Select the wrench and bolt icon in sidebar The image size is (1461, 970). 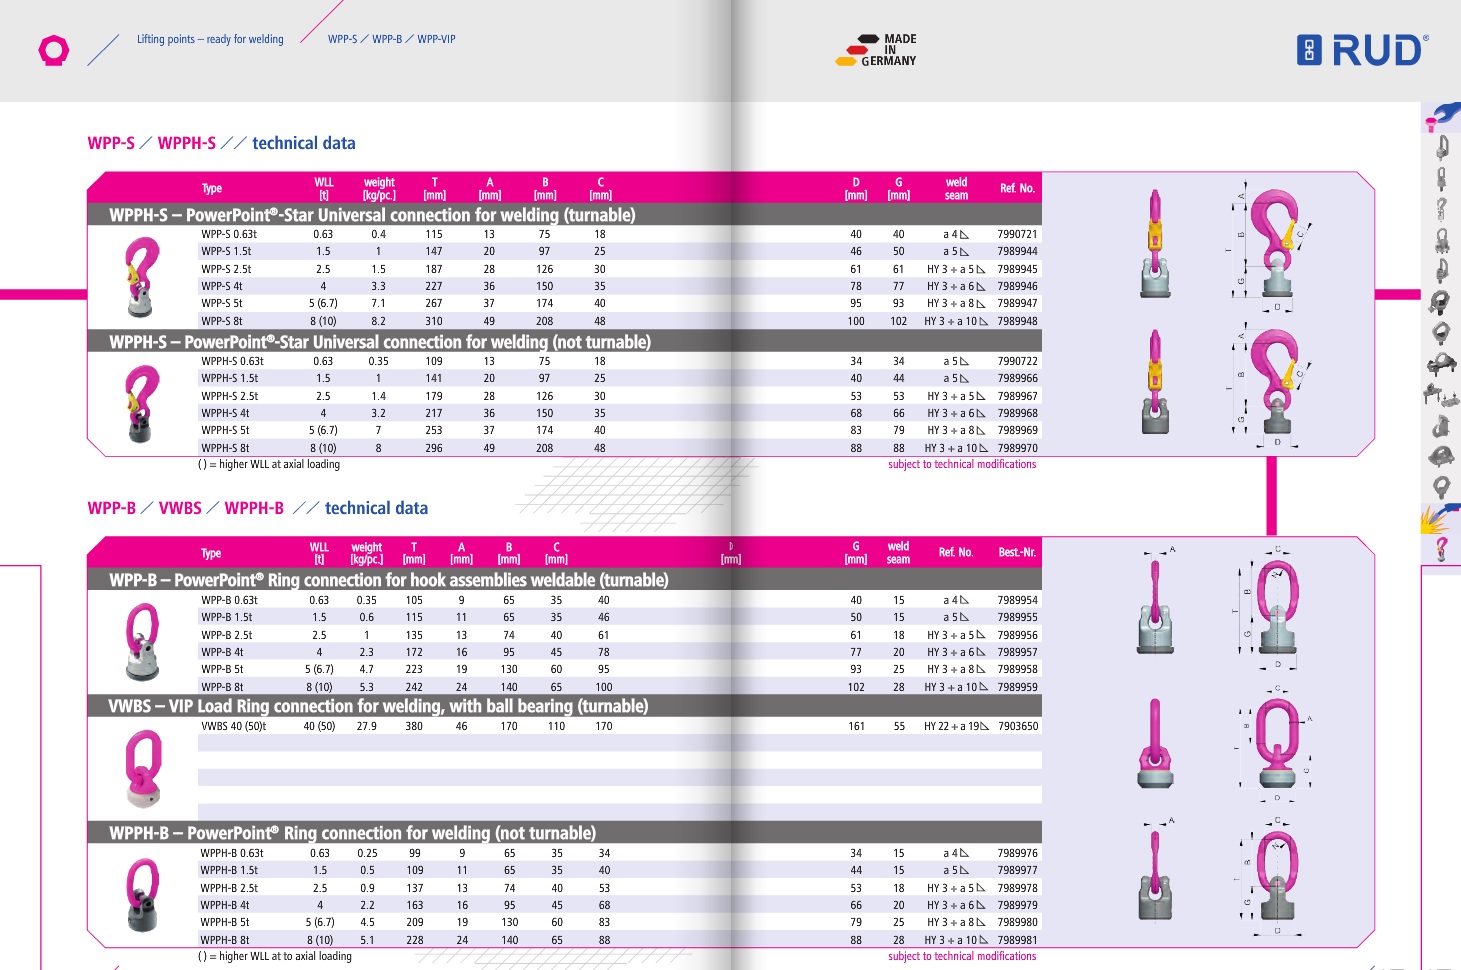click(1441, 116)
